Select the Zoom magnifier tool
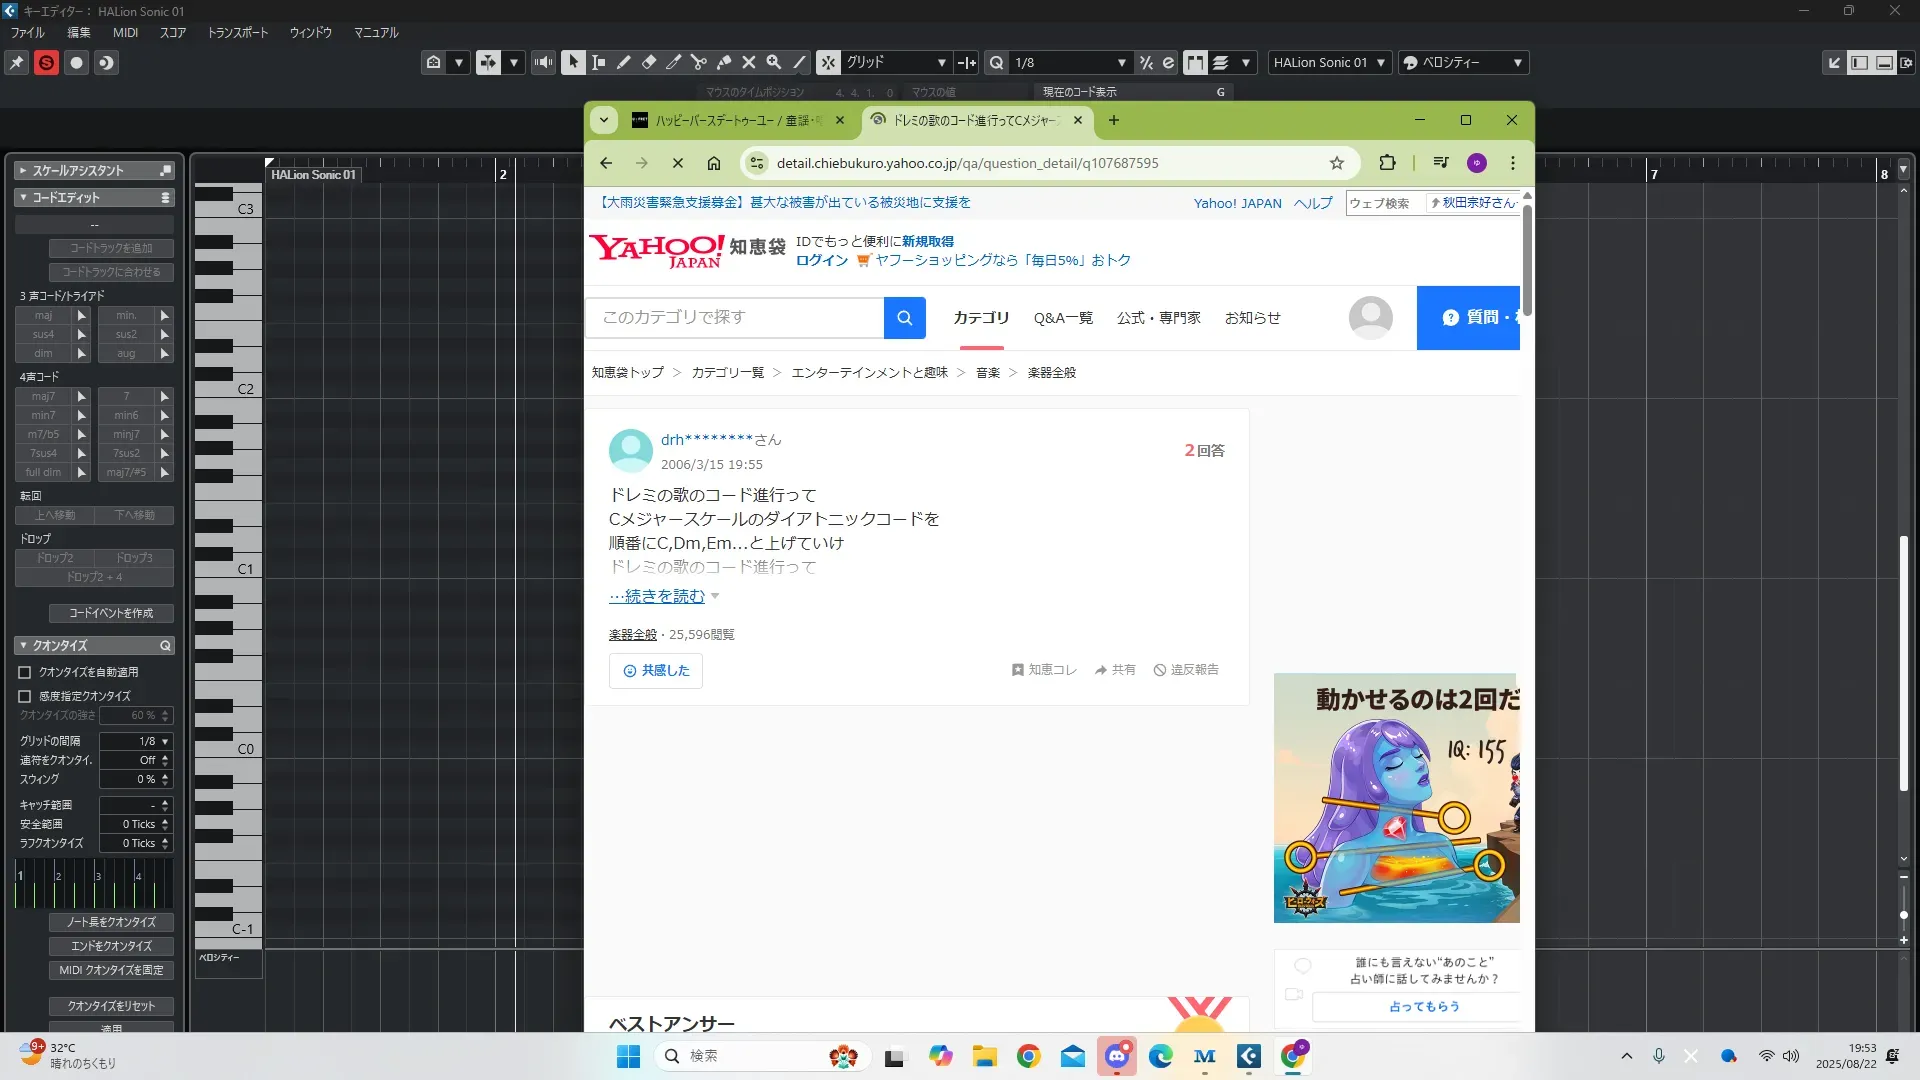 (x=773, y=62)
